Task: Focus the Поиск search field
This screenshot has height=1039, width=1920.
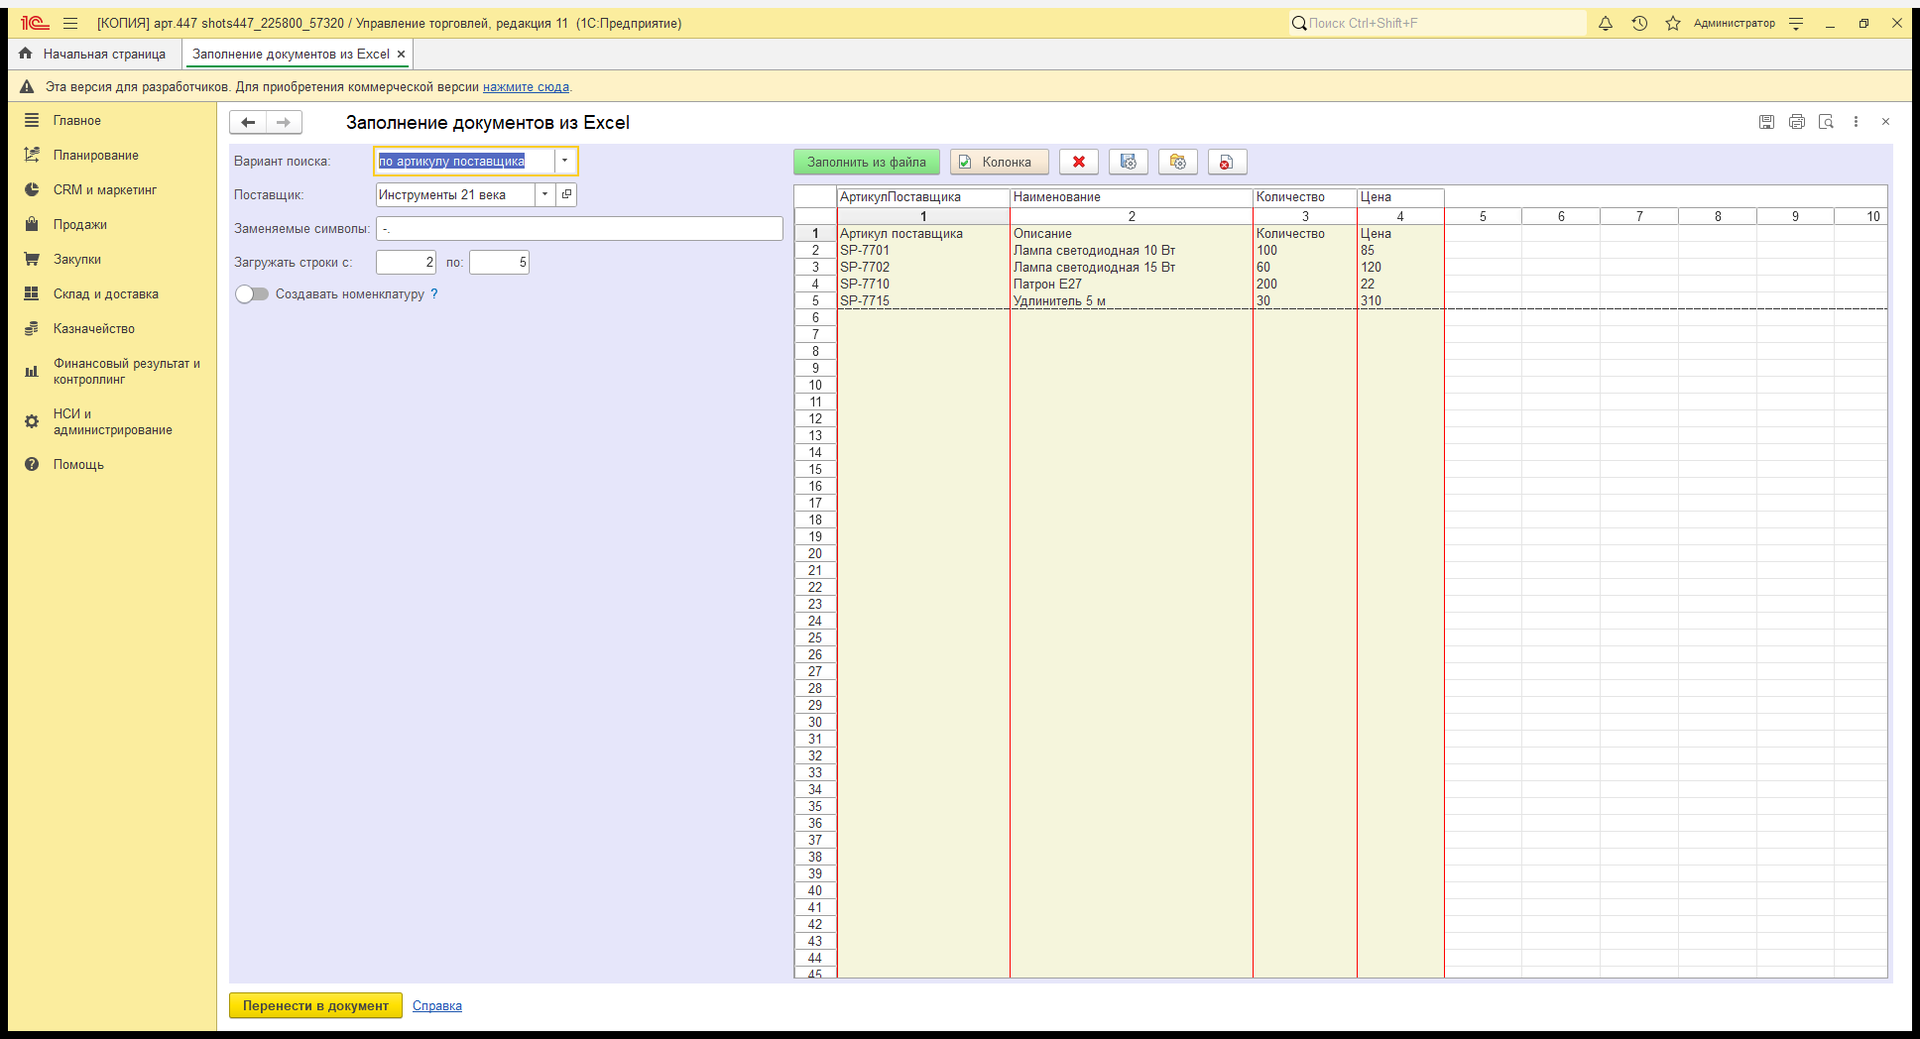Action: [x=1437, y=23]
